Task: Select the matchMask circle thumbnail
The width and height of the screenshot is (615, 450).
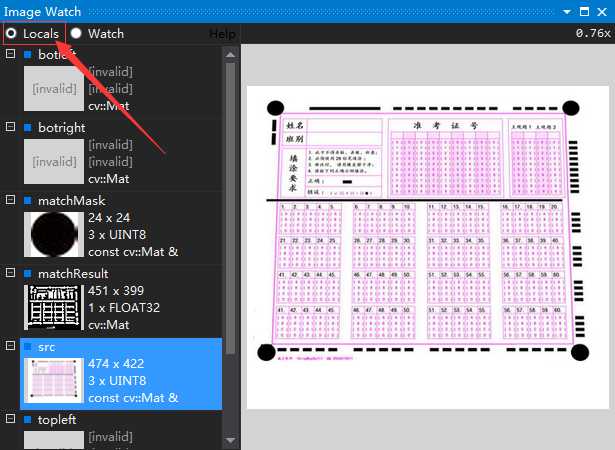Action: click(54, 235)
